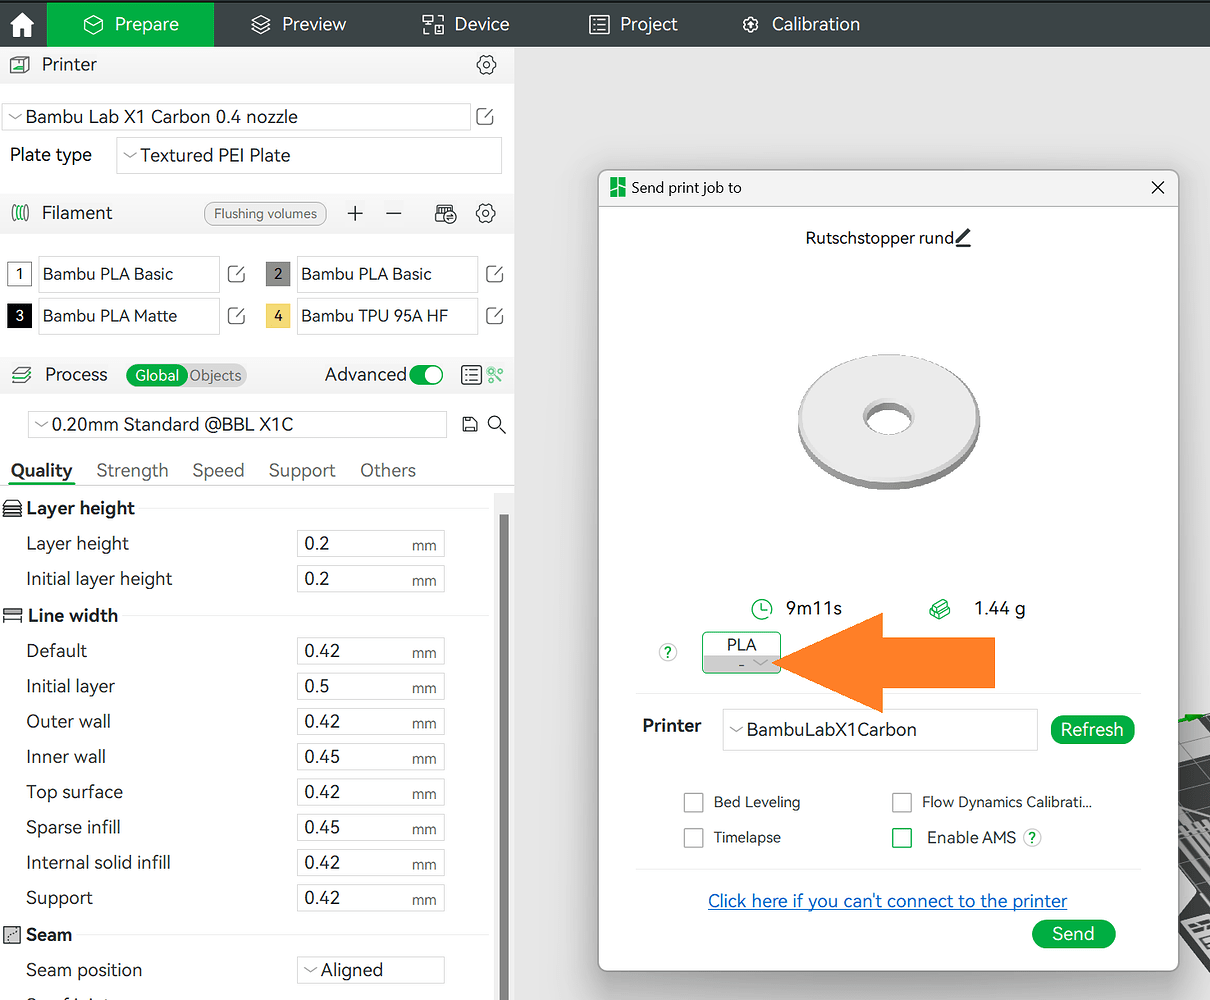Viewport: 1210px width, 1000px height.
Task: Check the Timelapse option
Action: [693, 838]
